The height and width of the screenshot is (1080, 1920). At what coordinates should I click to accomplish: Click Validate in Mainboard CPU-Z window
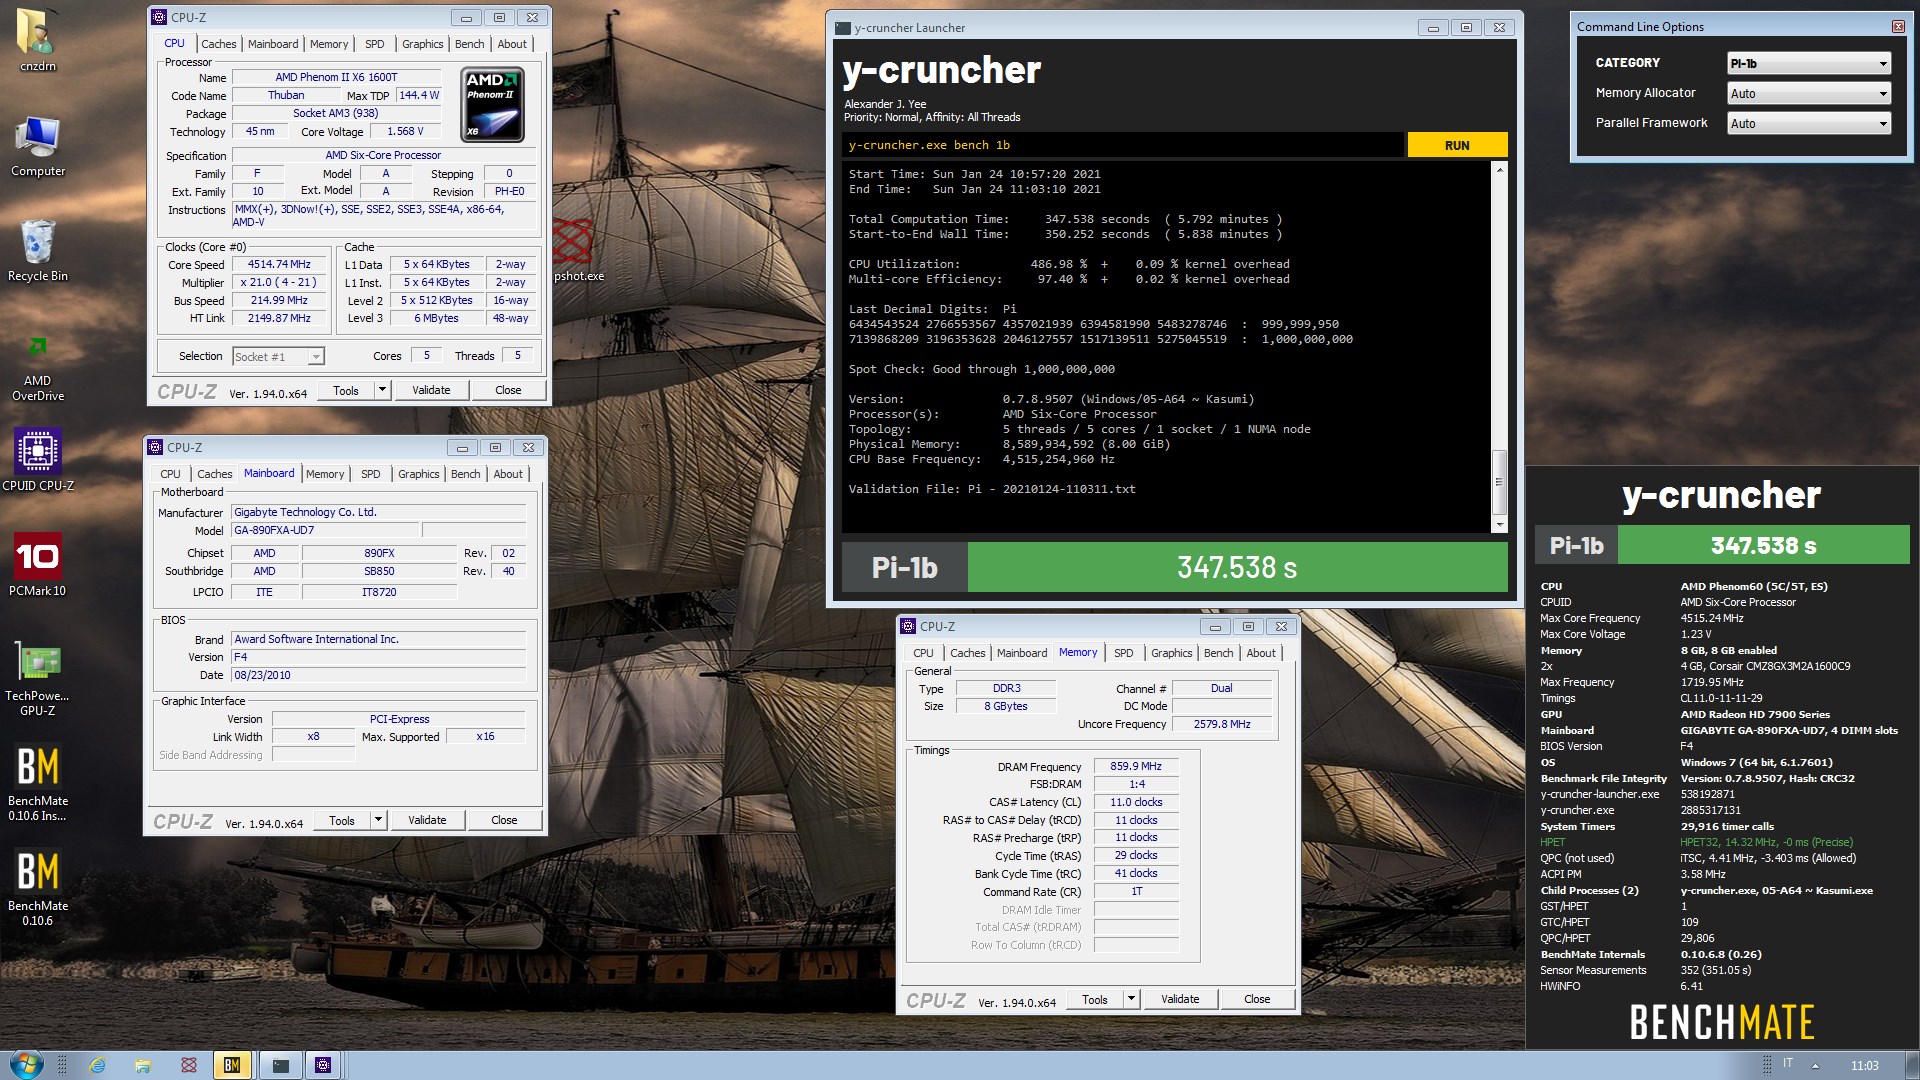click(x=427, y=820)
